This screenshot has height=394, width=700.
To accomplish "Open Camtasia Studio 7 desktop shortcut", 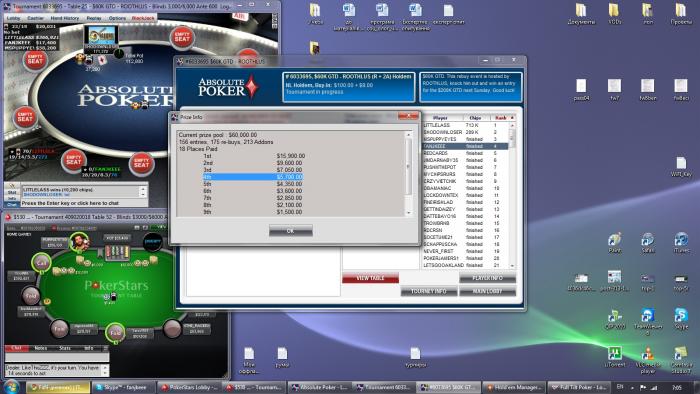I will tap(681, 360).
